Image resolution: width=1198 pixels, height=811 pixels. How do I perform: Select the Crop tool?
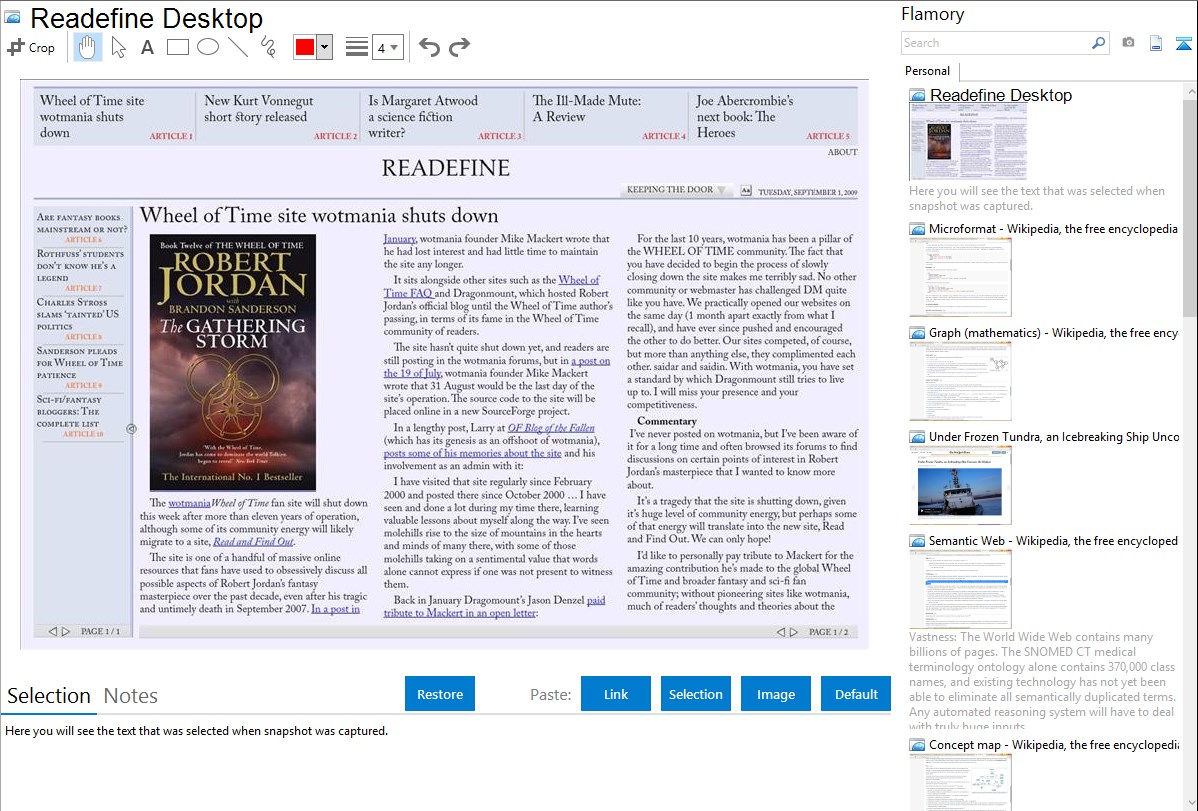(x=31, y=47)
